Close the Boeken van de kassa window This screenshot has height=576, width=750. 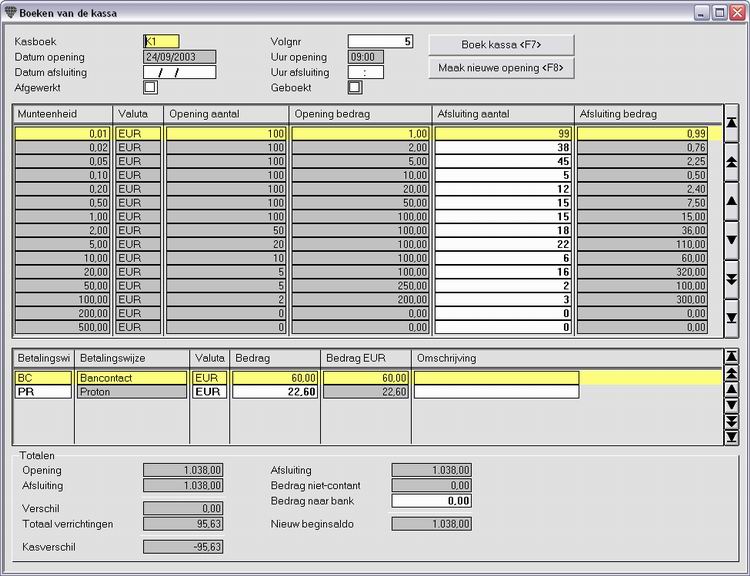[737, 13]
